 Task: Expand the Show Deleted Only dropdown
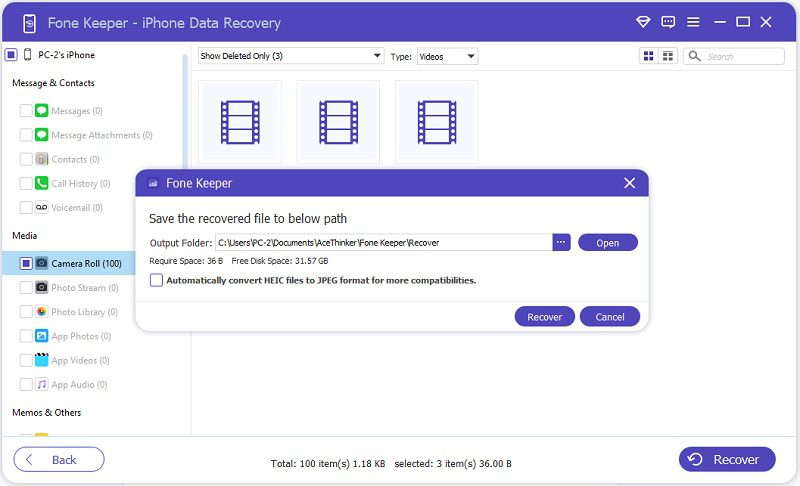[x=290, y=56]
